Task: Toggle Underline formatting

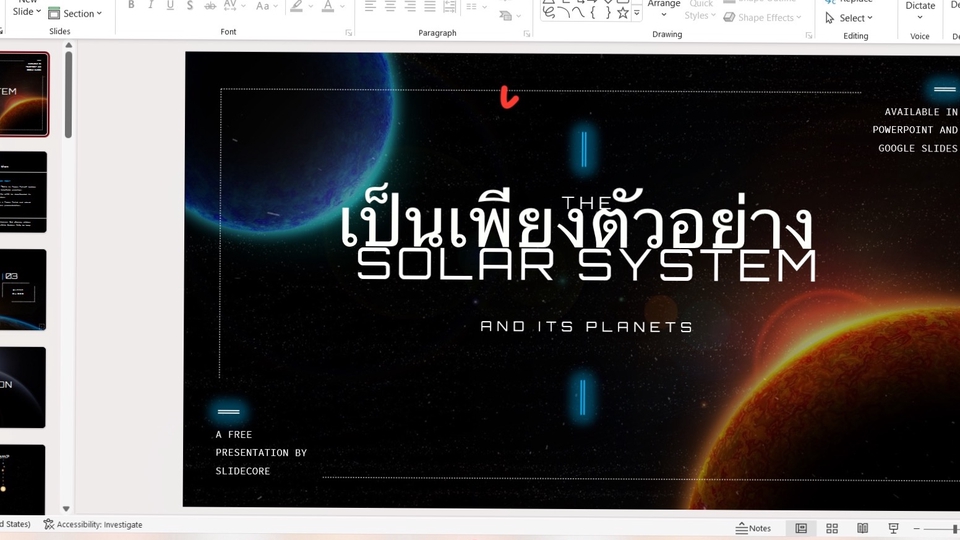Action: [170, 5]
